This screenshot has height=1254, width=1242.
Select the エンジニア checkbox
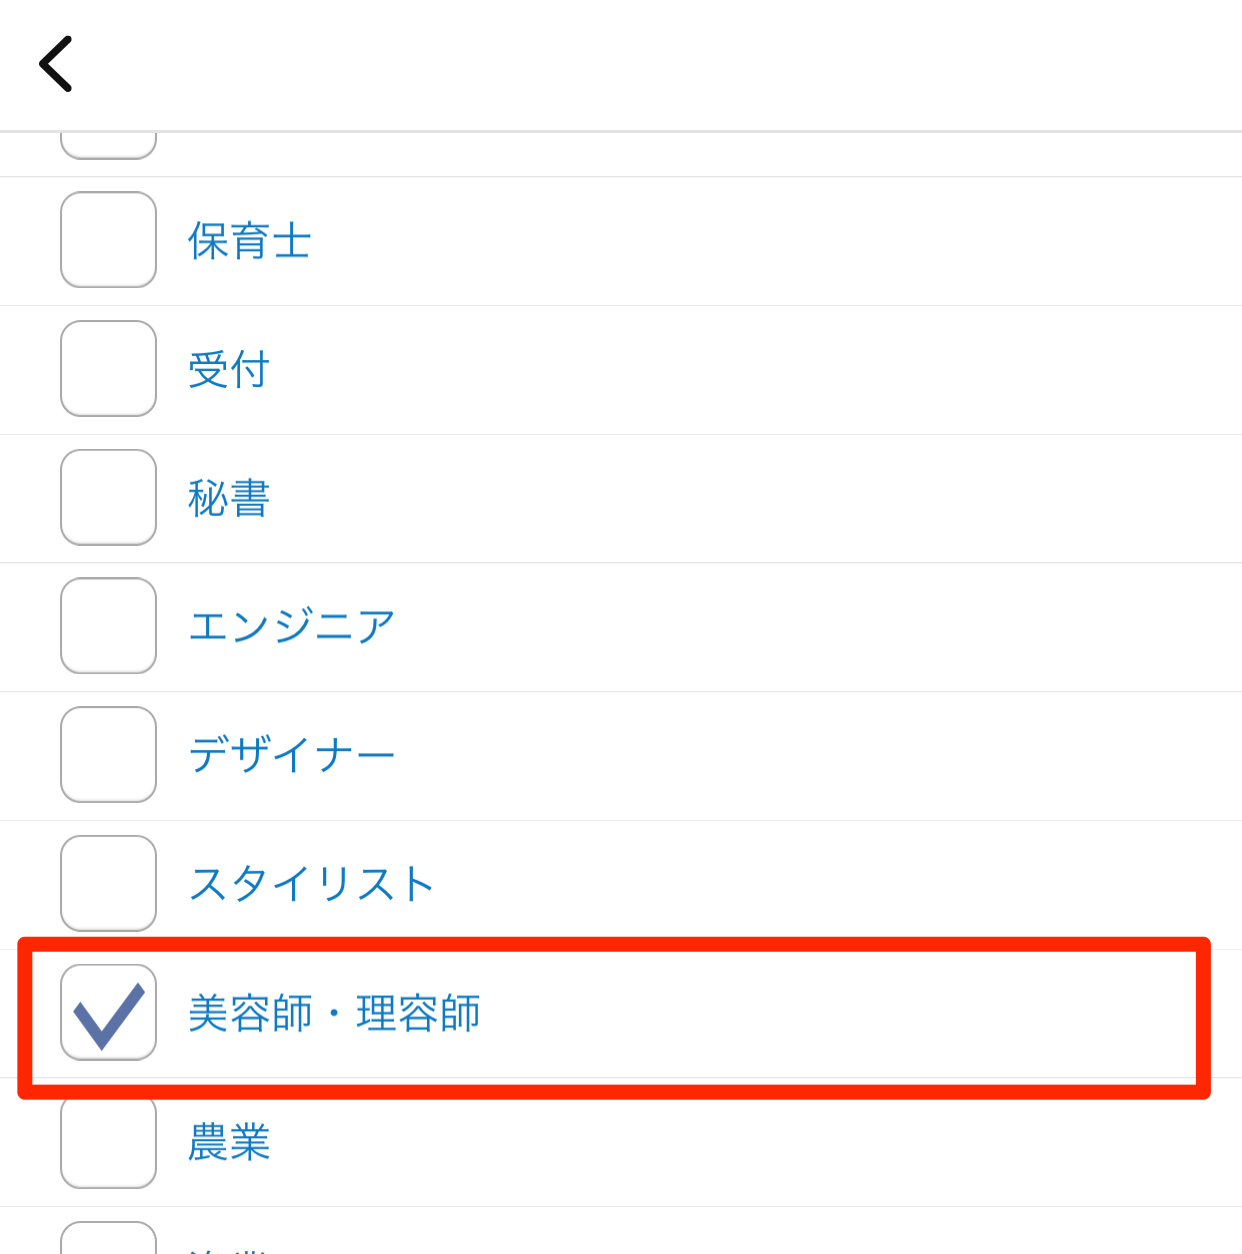[108, 626]
